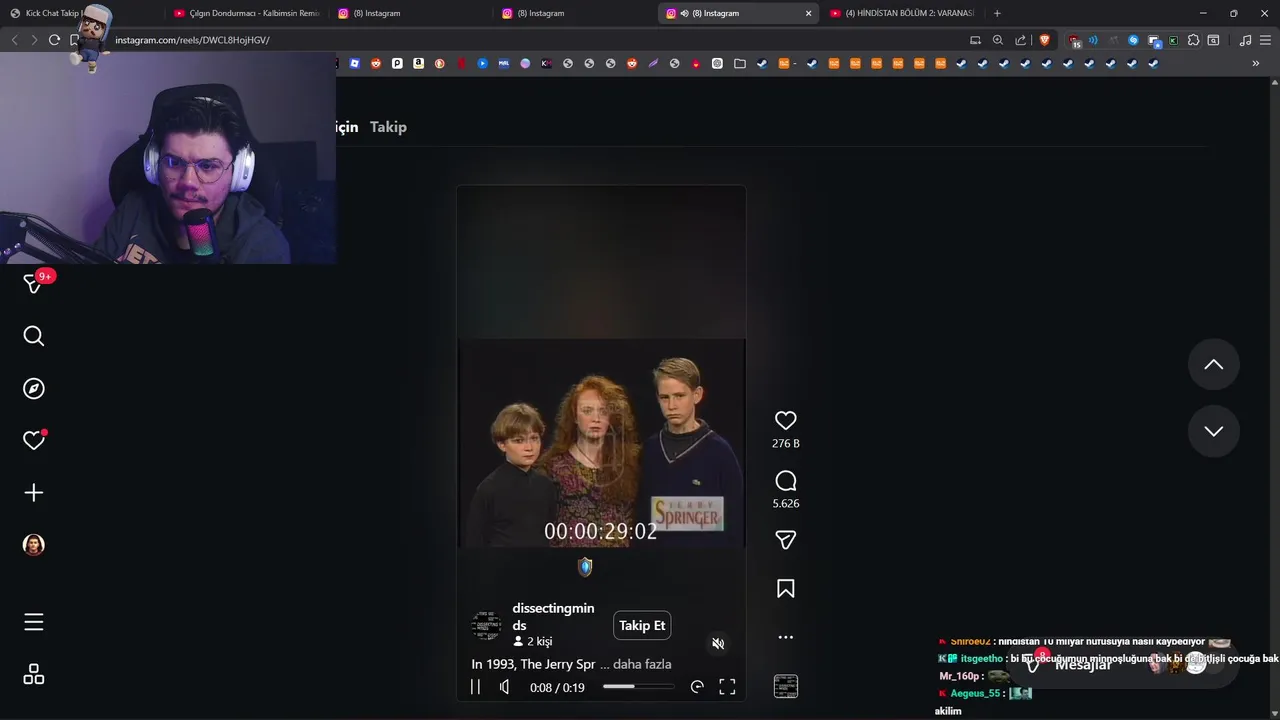Open the Brave main menu
This screenshot has height=720, width=1280.
[1265, 40]
